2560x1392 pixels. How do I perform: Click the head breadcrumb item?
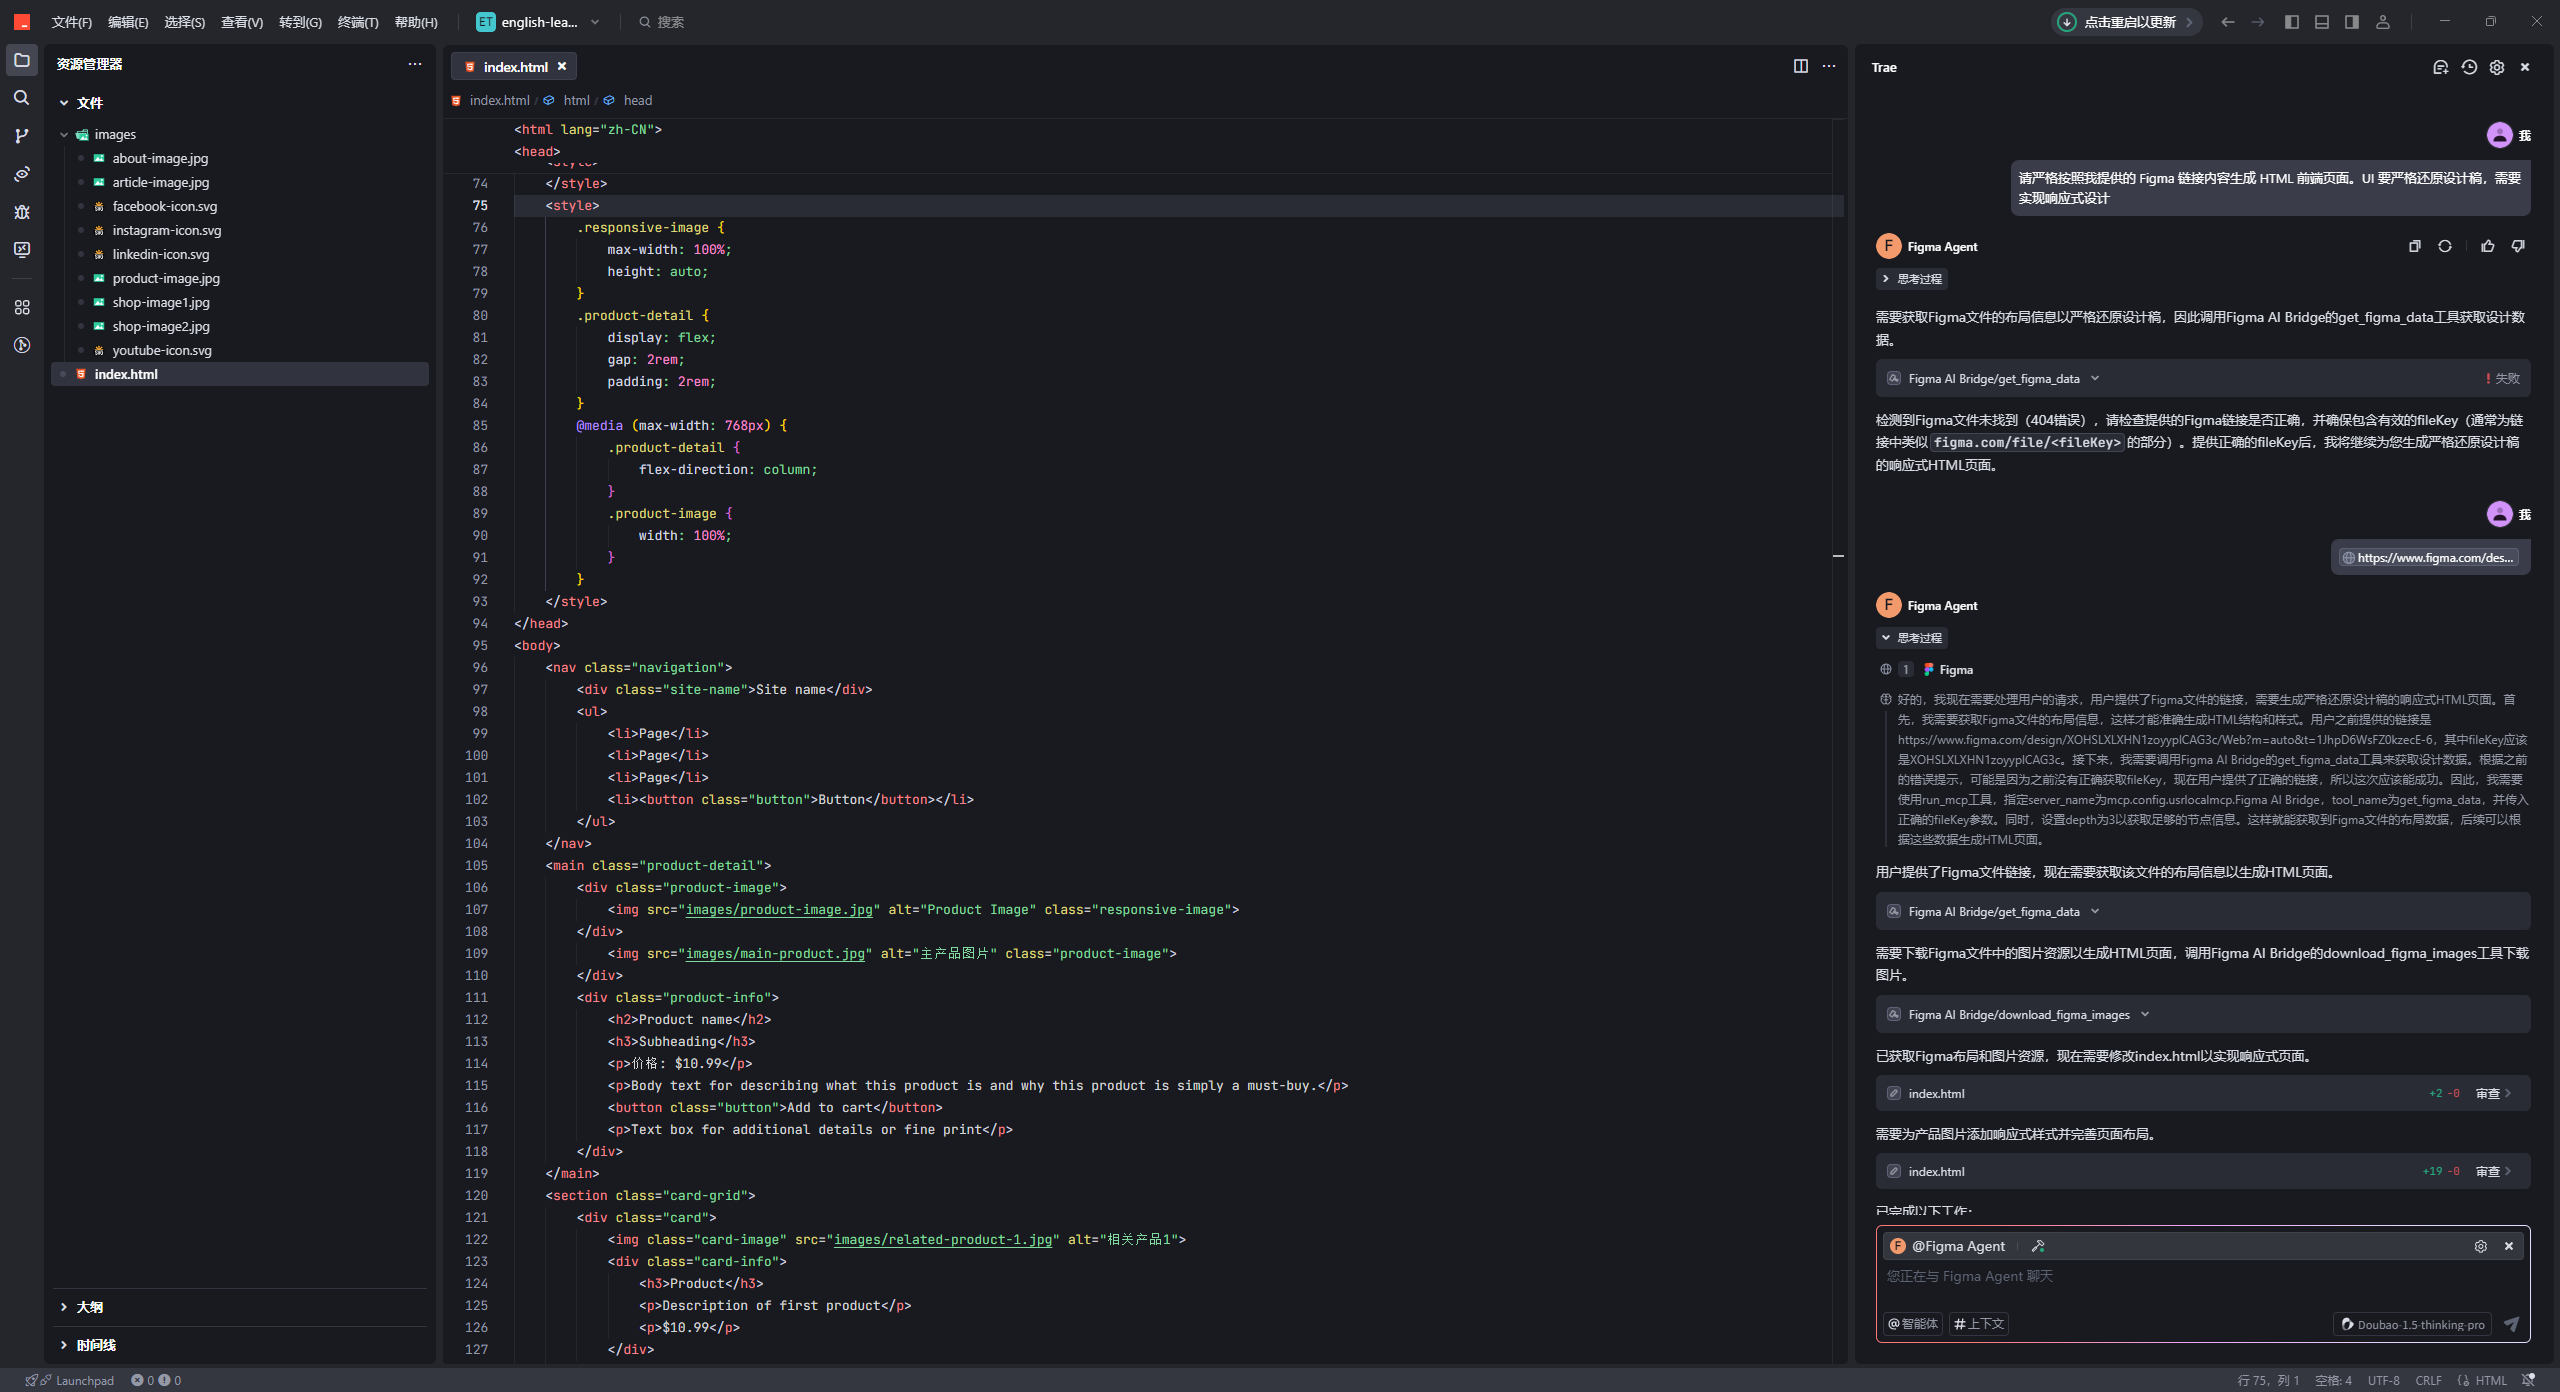click(x=637, y=100)
